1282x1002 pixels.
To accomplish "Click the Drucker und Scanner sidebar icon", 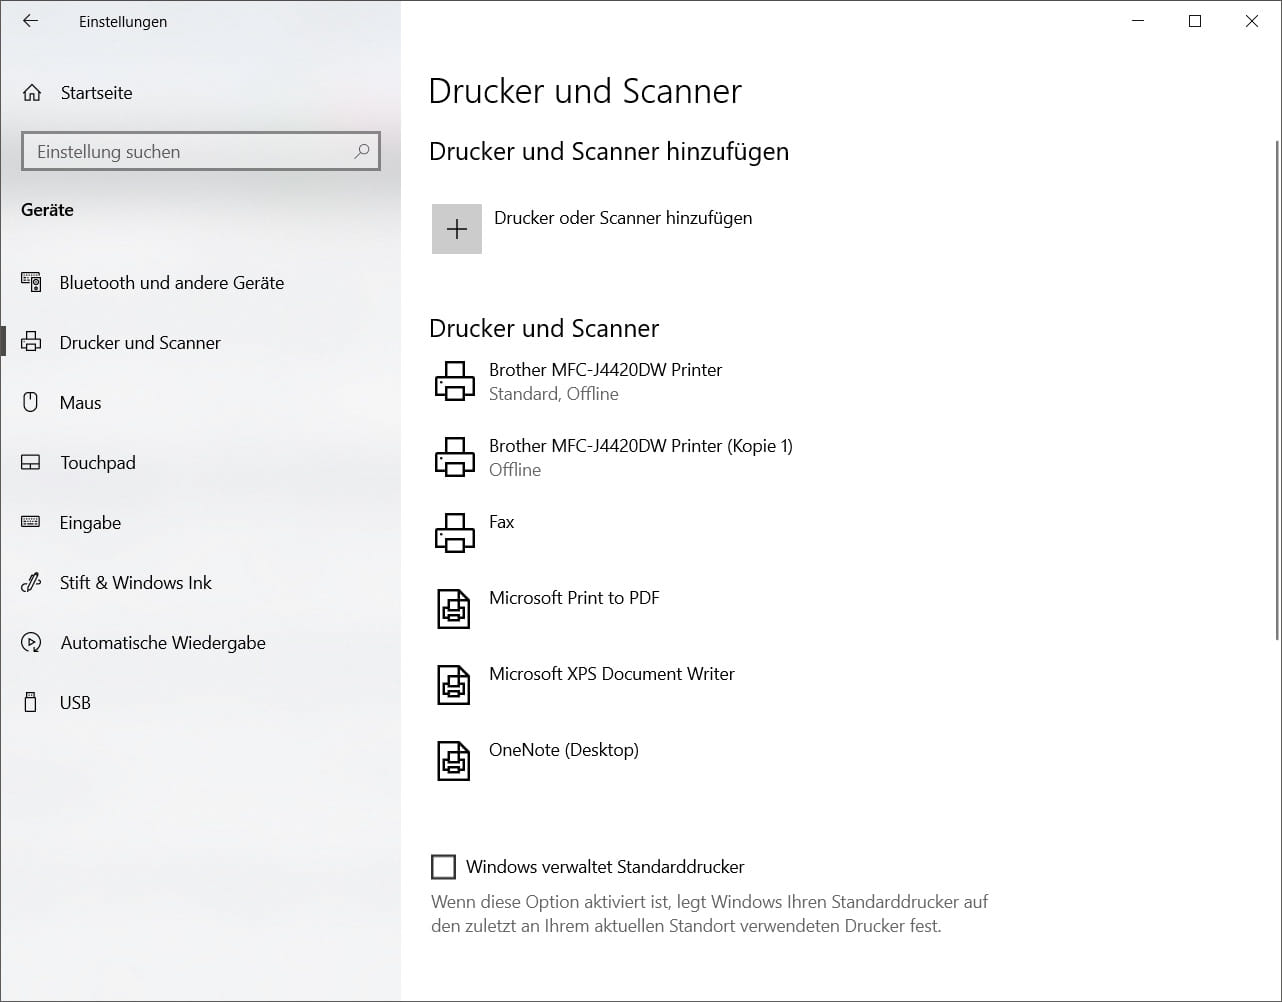I will 31,342.
